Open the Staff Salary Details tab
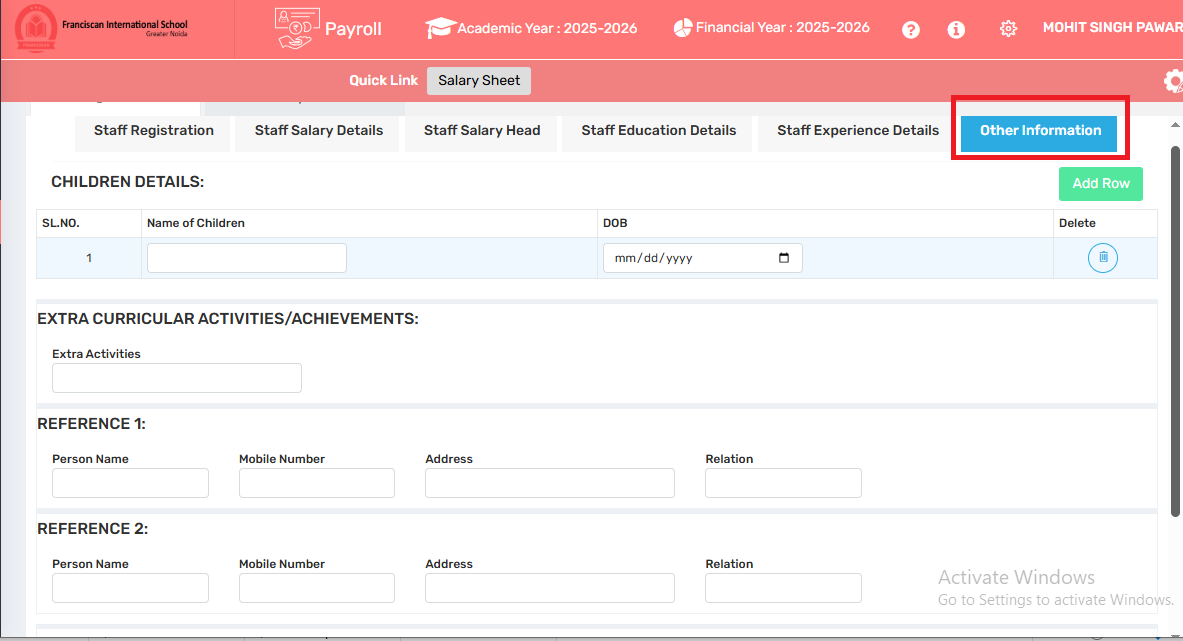Viewport: 1183px width, 641px height. click(x=318, y=130)
